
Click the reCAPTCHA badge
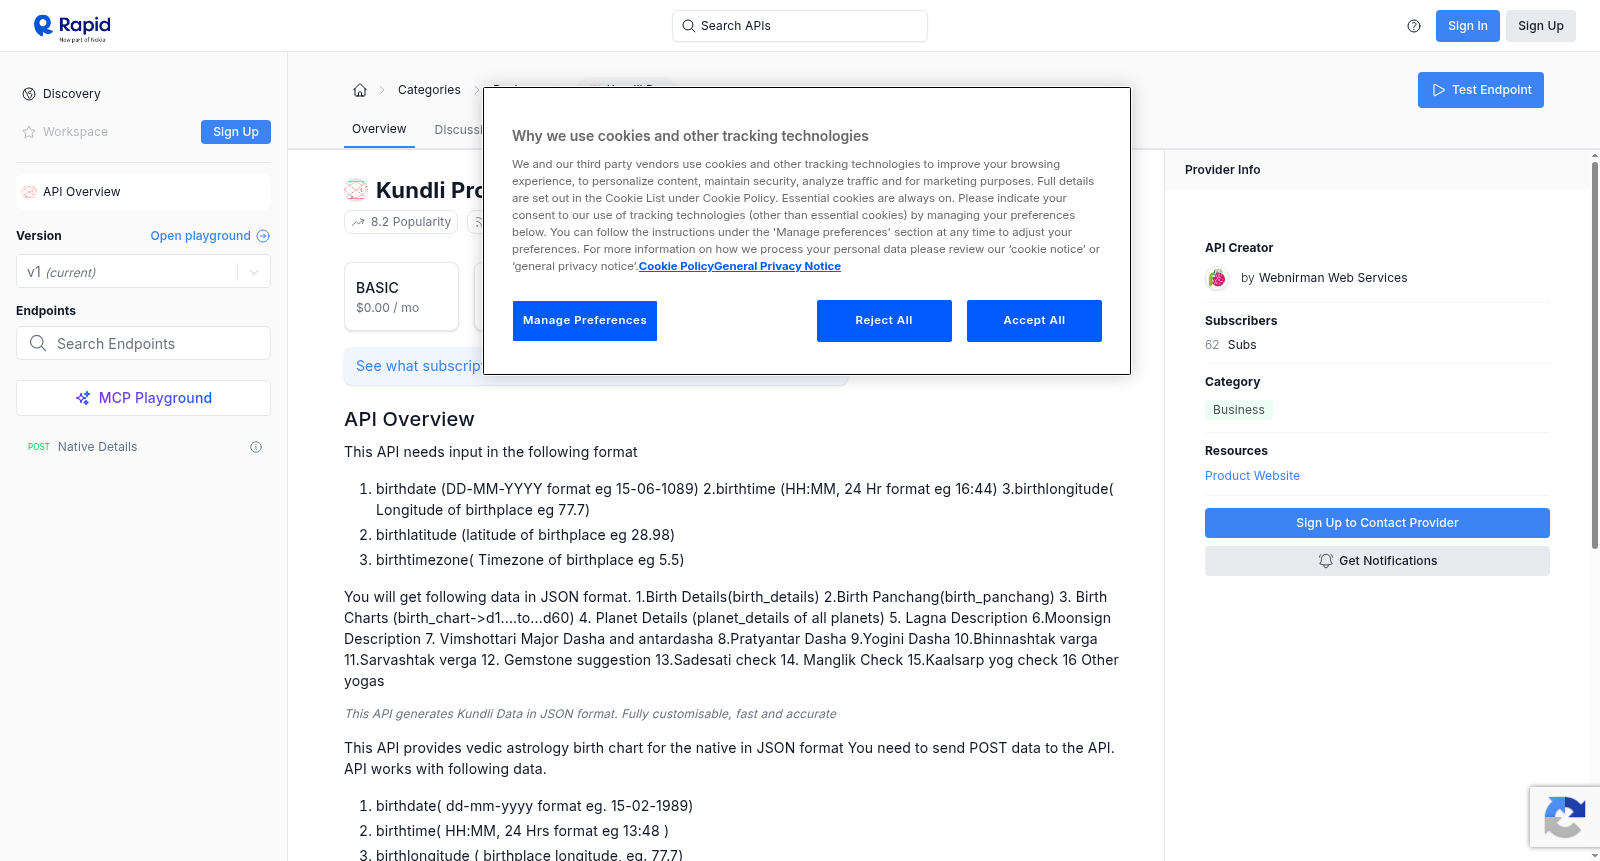click(1564, 817)
